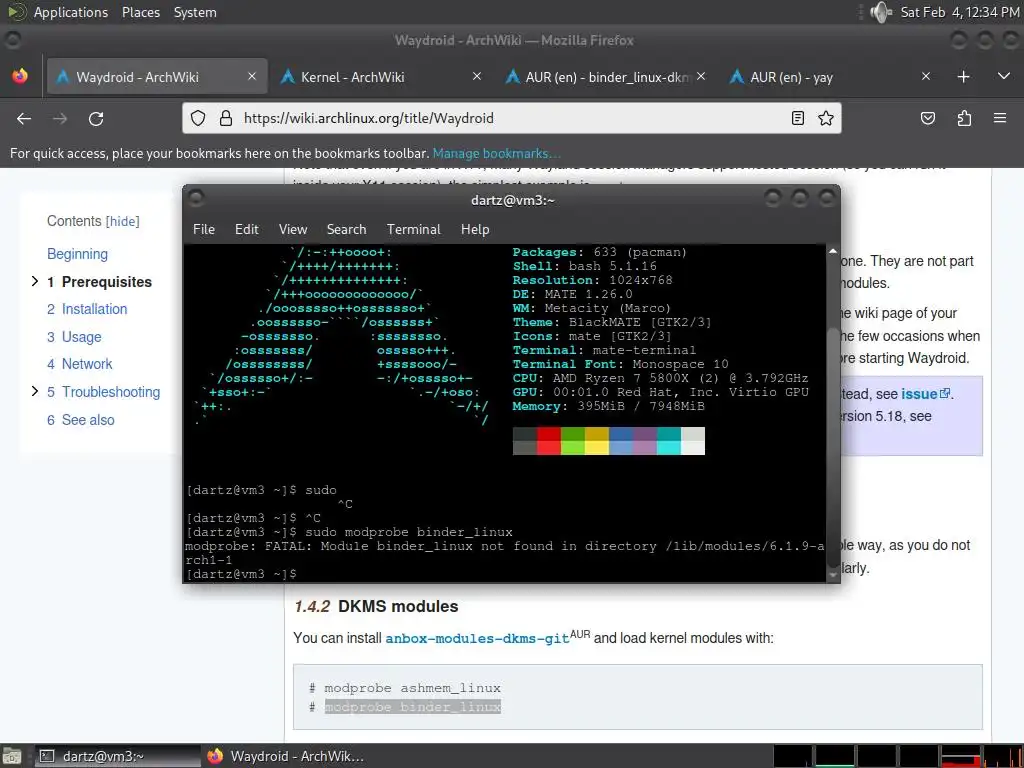Hide the Contents sidebar via [hide]
Screen dimensions: 1024x768
tap(123, 221)
